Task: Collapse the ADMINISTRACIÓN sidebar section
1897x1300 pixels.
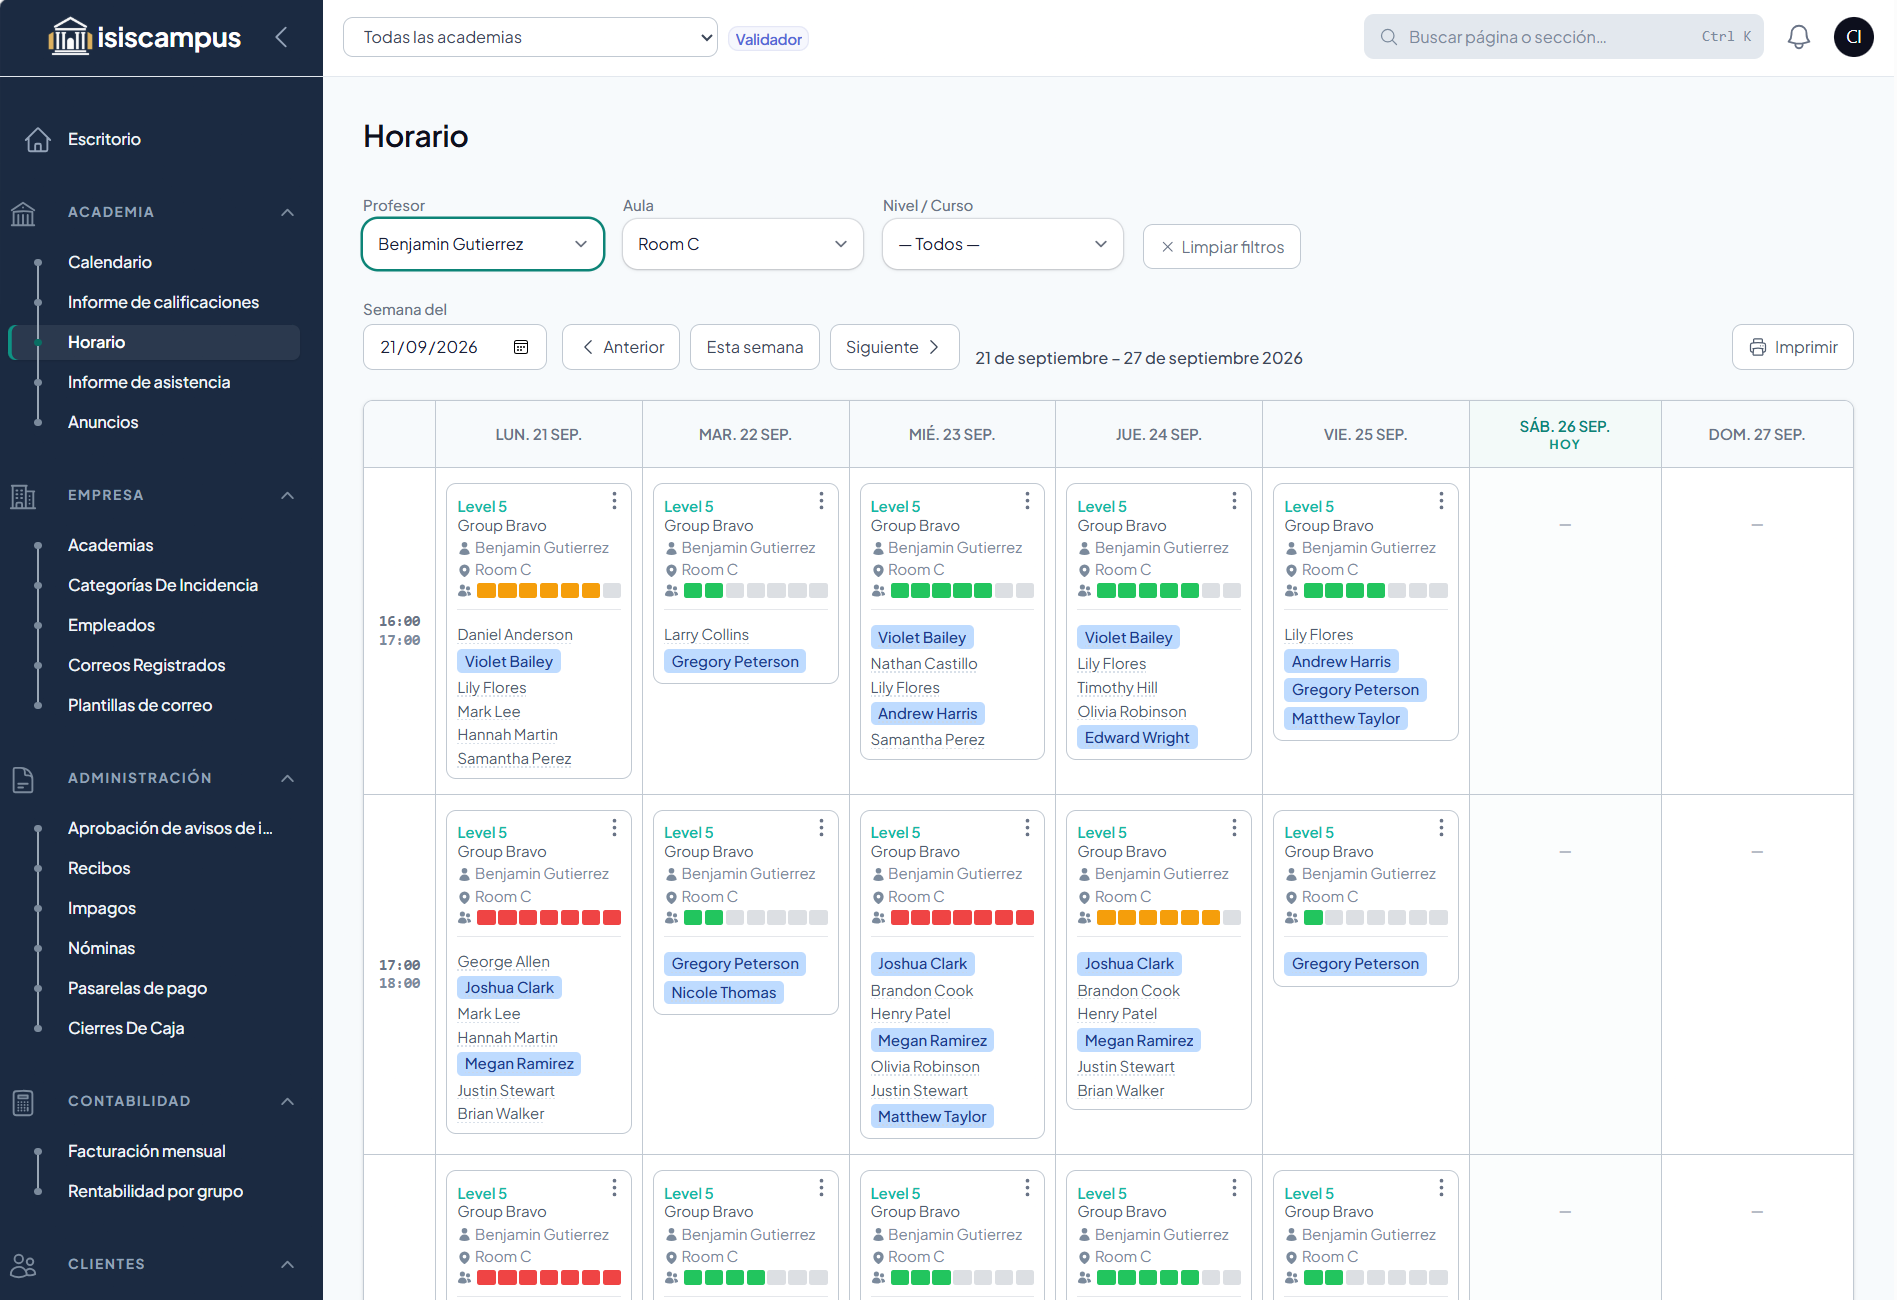Action: point(288,778)
